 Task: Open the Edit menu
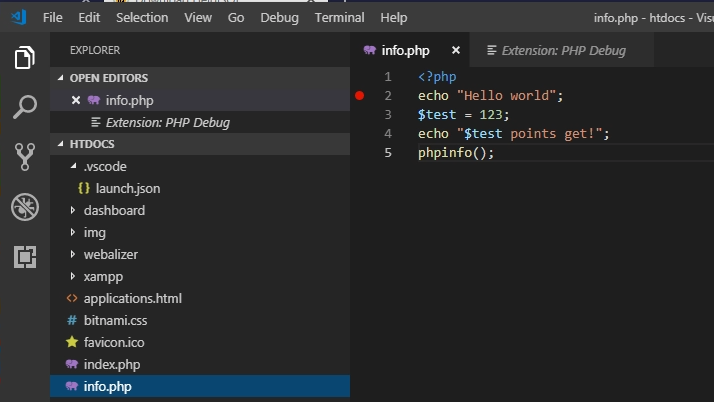coord(89,17)
